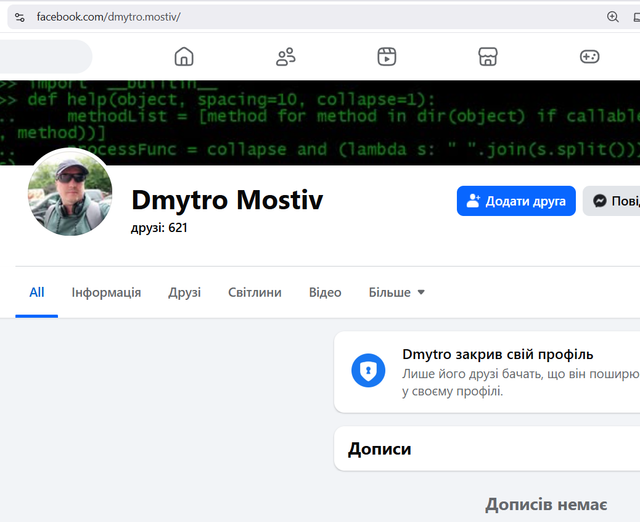
Task: Switch to the Світлини tab
Action: point(255,292)
